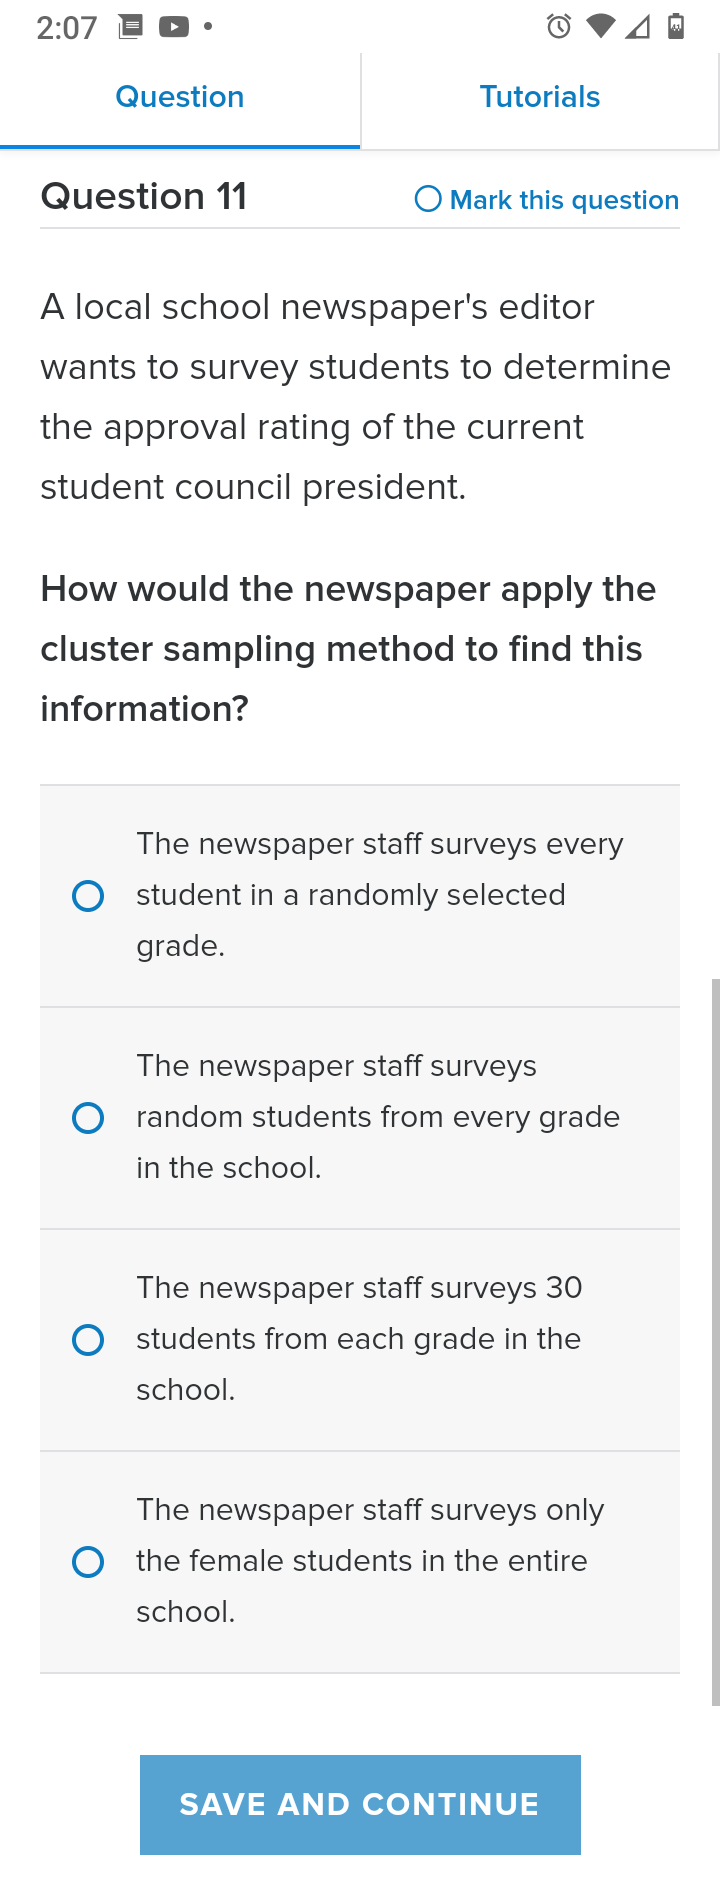Tap the message notification icon in status bar
The image size is (720, 1898).
[130, 26]
